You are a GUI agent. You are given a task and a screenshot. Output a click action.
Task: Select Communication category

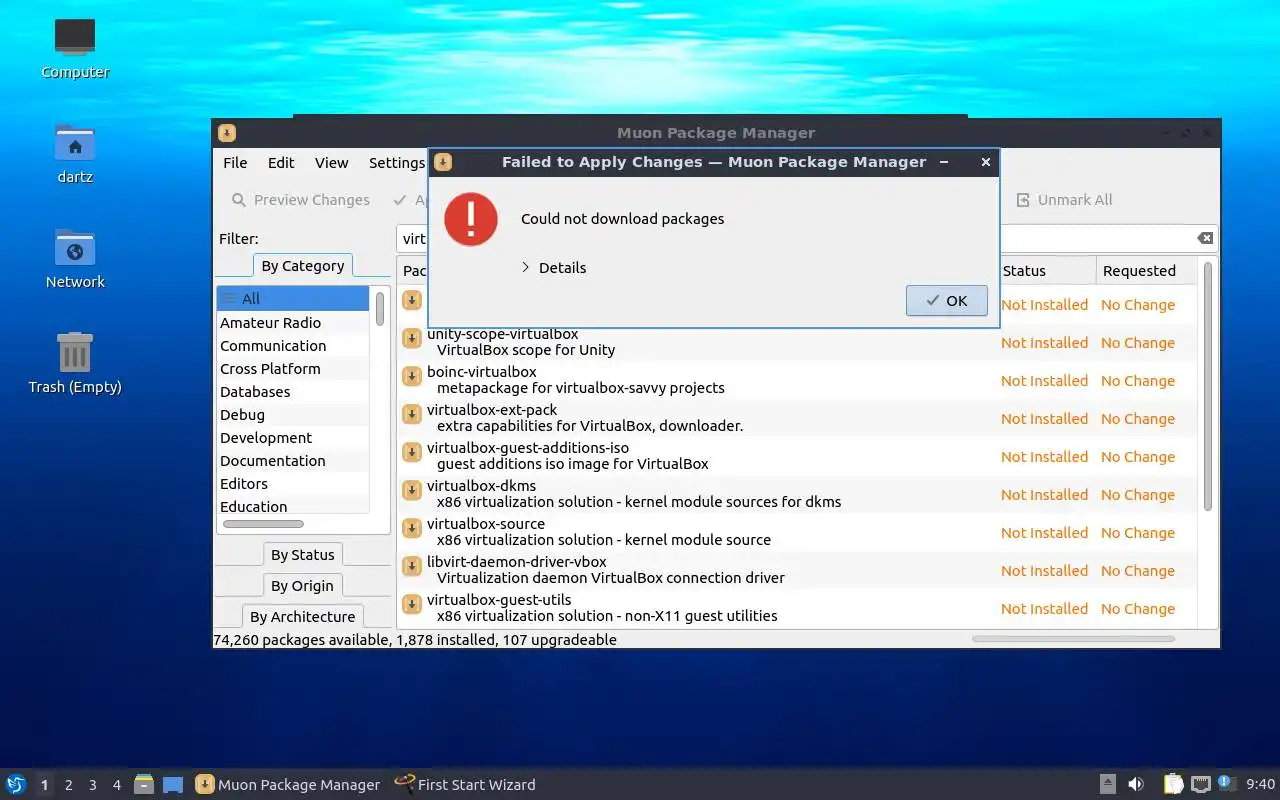point(293,346)
